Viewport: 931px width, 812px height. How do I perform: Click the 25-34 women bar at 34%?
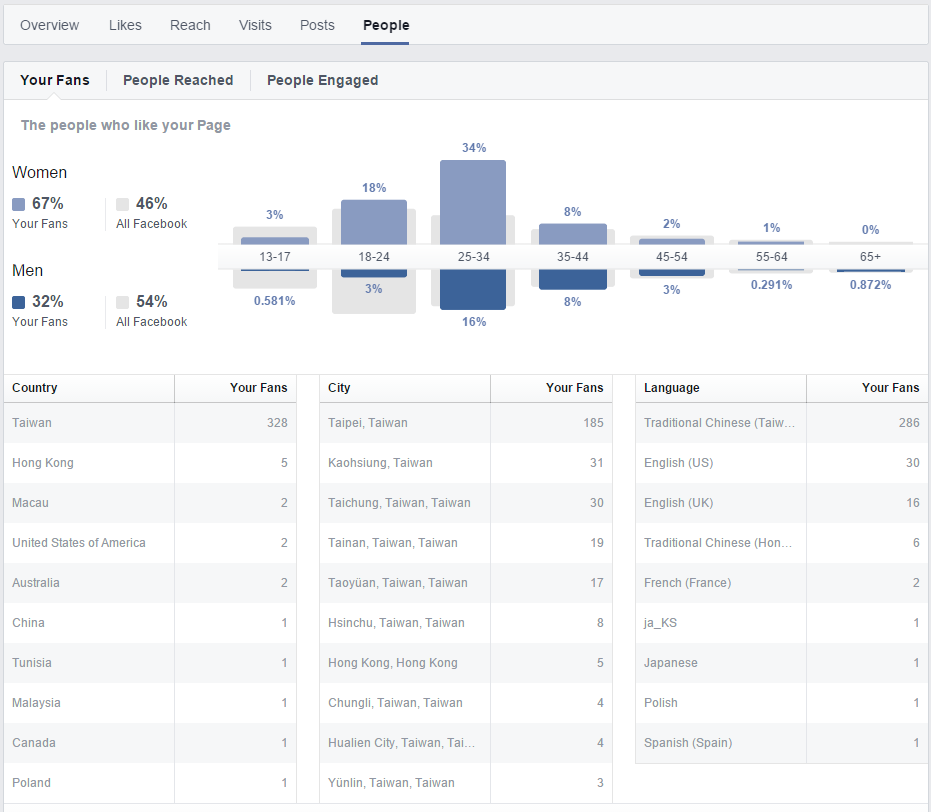473,200
